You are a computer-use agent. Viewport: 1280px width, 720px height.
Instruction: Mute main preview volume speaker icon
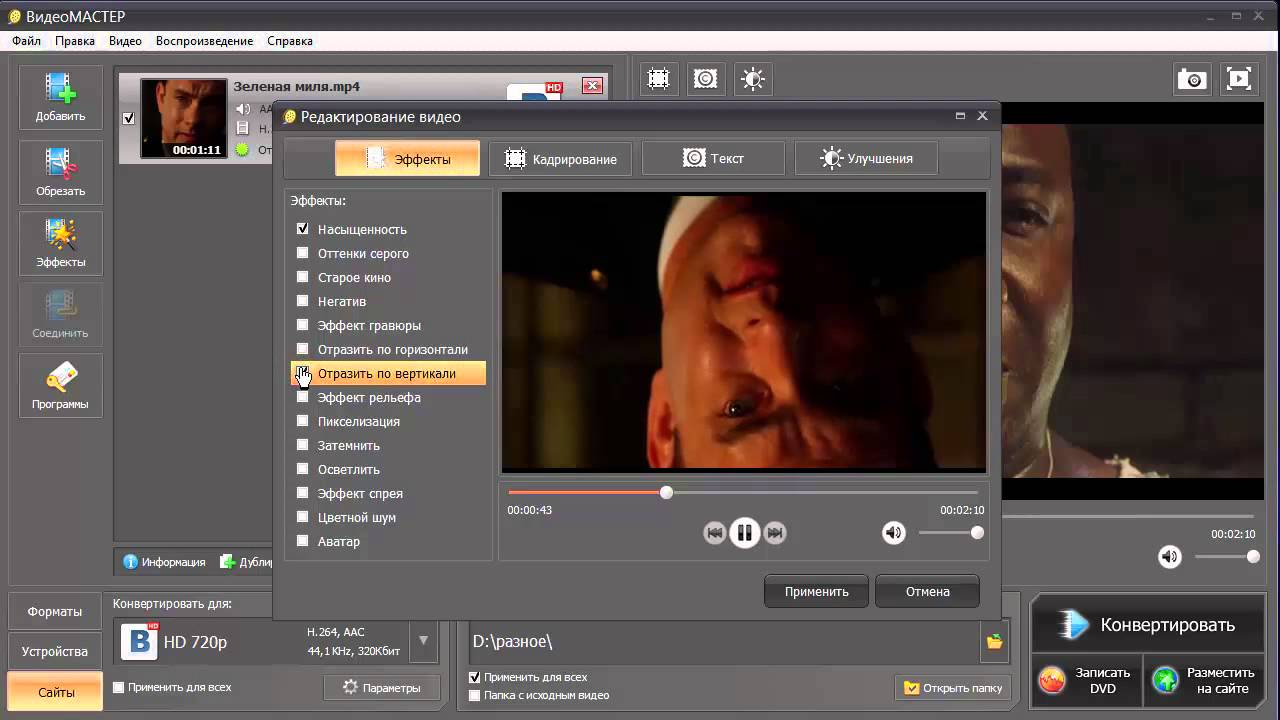(1169, 557)
